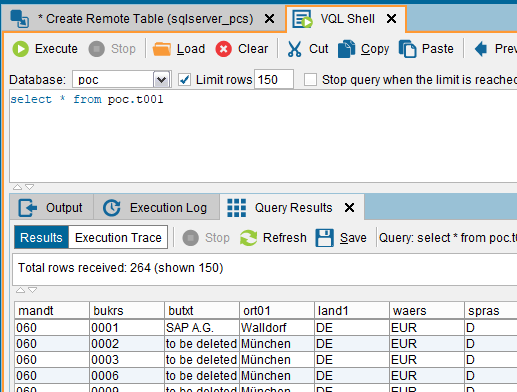Select the Query Results tab
Viewport: 517px width, 392px height.
coord(293,208)
